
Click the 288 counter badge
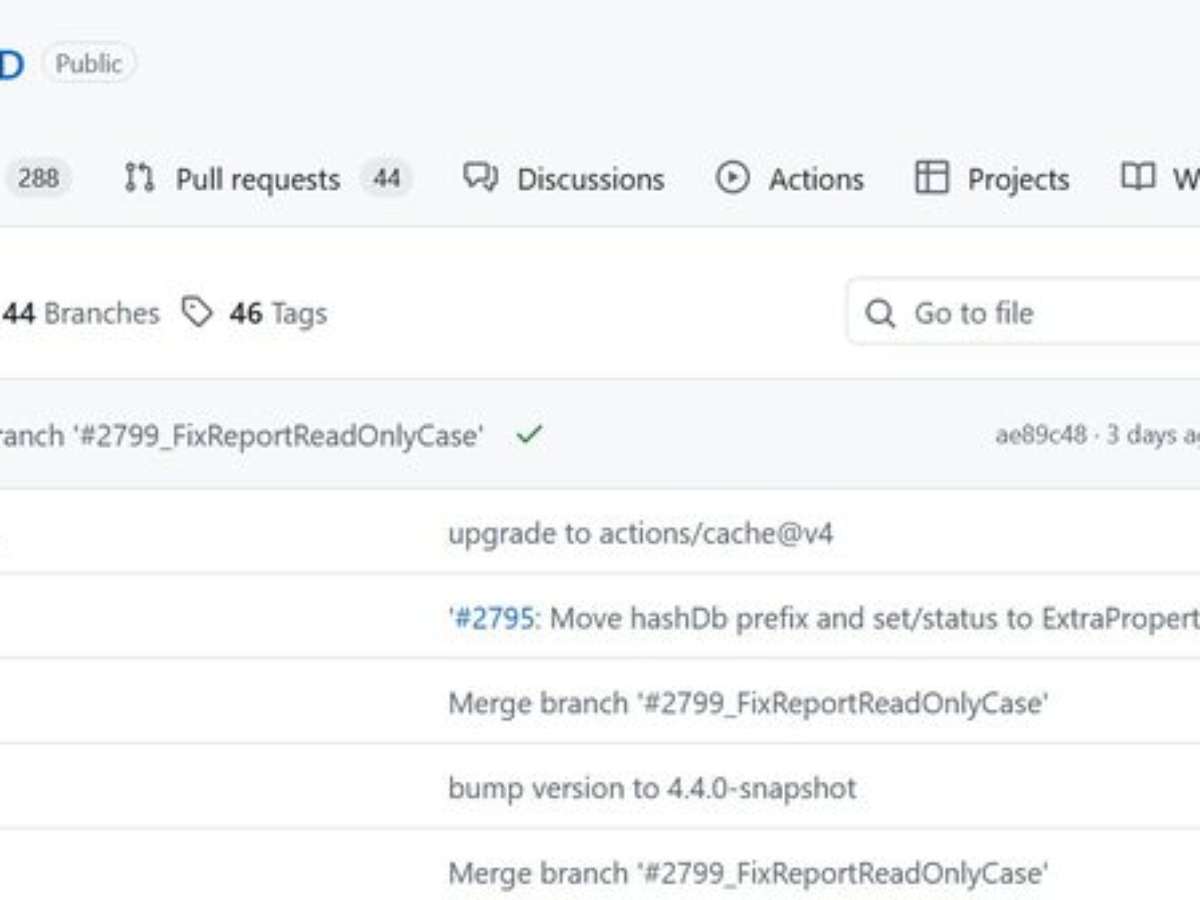point(38,179)
